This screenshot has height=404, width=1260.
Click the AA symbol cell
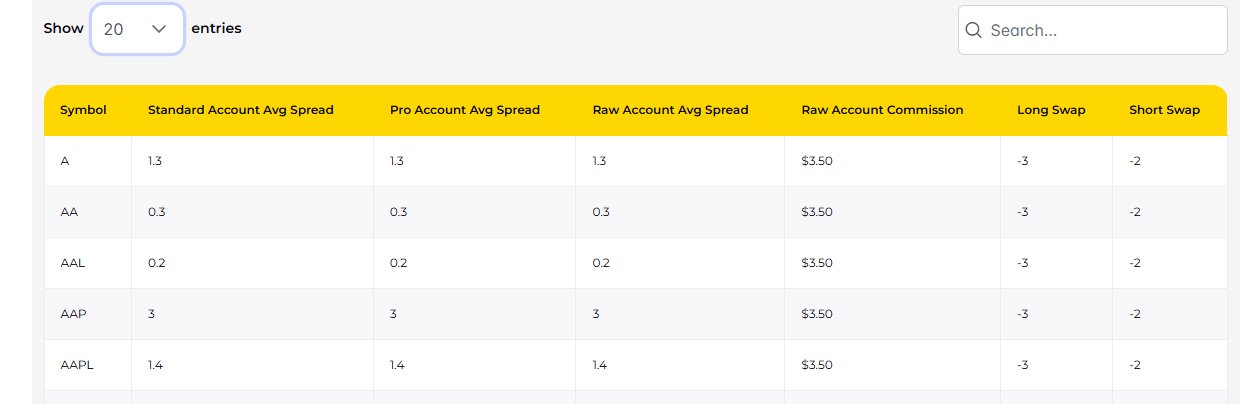69,212
